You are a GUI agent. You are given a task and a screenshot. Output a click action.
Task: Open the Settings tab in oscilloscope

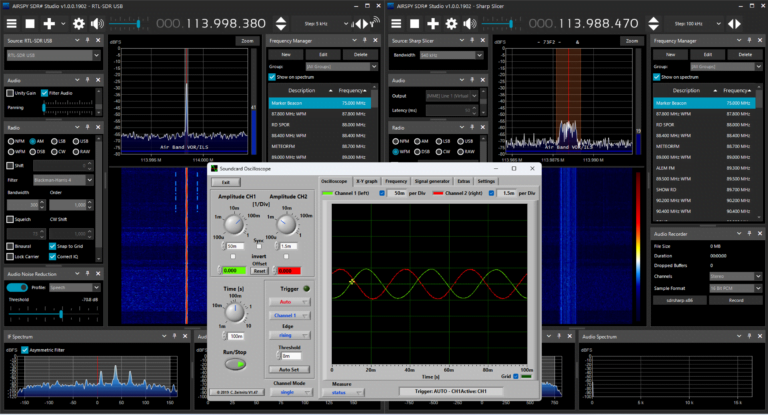point(486,181)
